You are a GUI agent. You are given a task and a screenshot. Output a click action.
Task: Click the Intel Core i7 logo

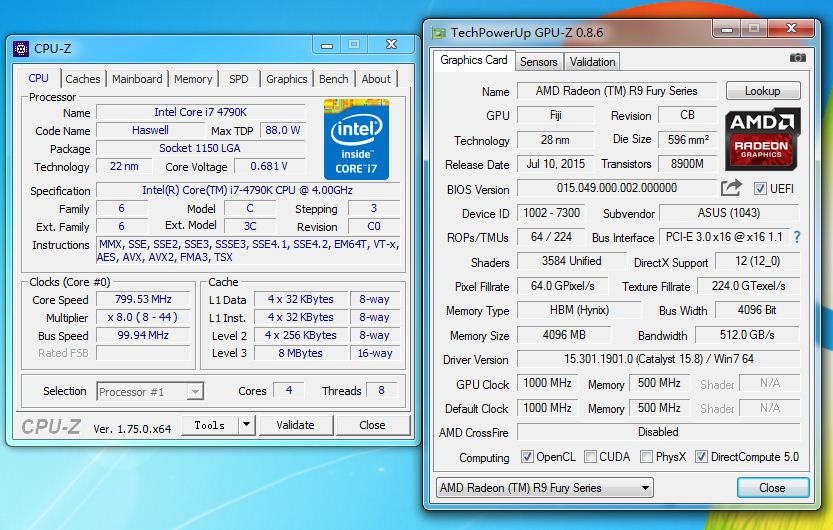[x=355, y=139]
